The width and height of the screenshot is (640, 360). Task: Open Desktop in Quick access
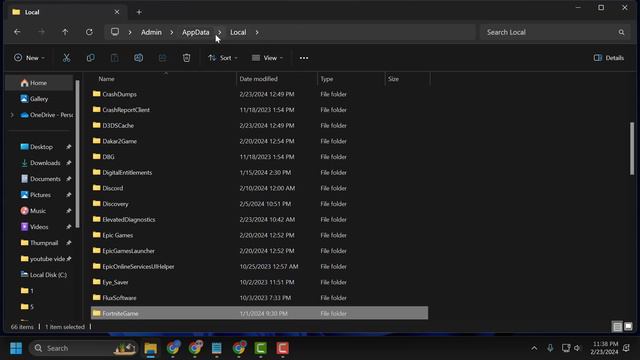click(x=40, y=147)
